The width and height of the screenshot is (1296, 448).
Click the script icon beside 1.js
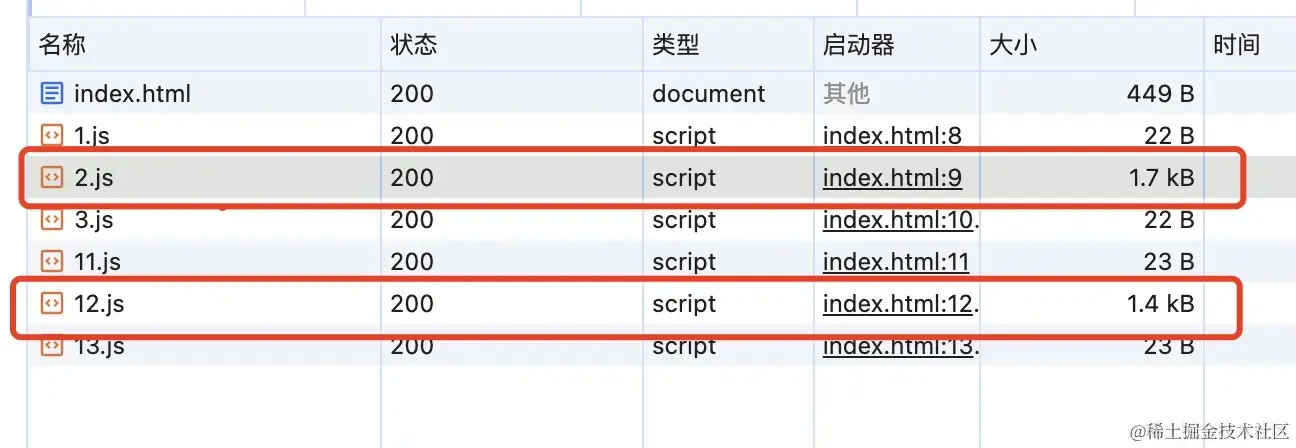[x=51, y=136]
